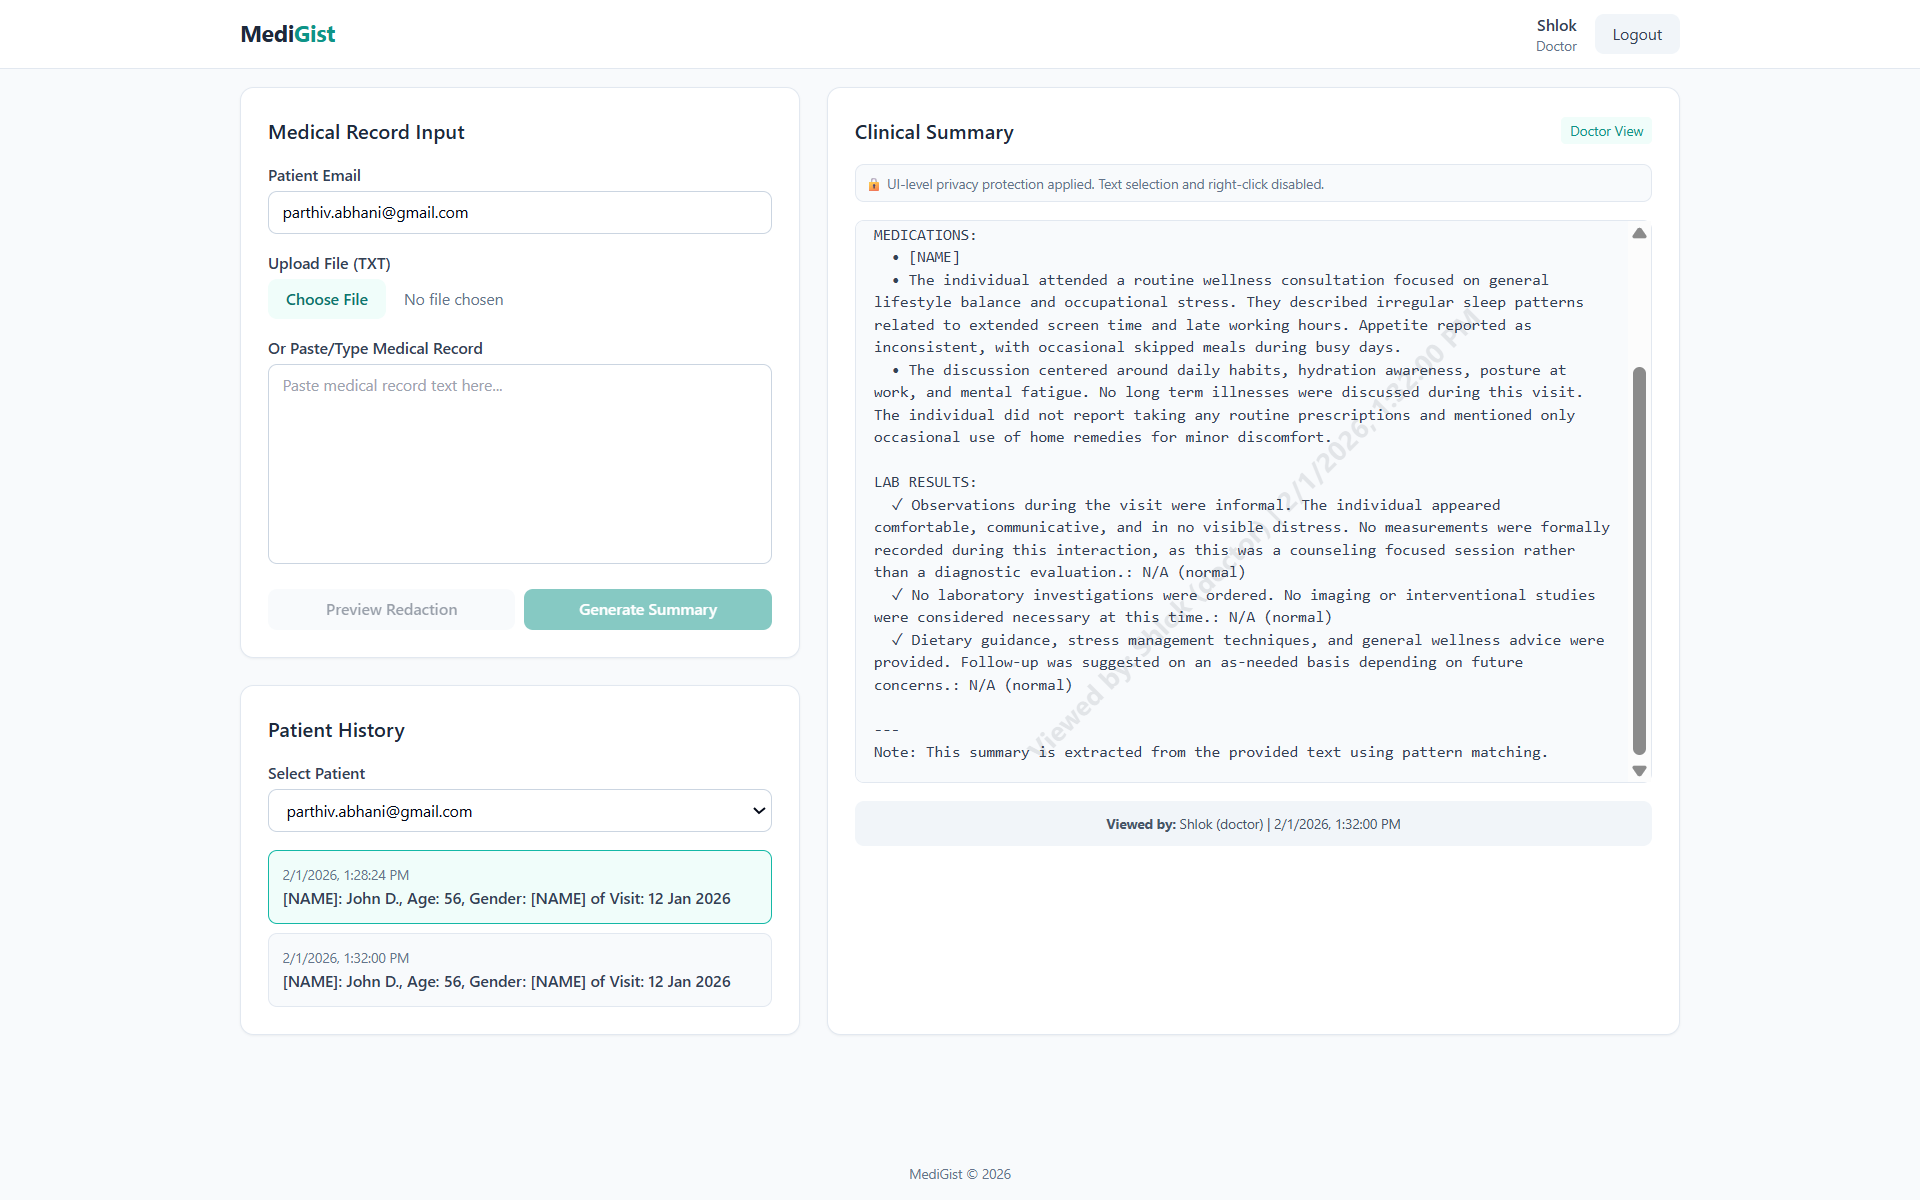Click the chevron on the patient selector
The image size is (1920, 1200).
(757, 811)
